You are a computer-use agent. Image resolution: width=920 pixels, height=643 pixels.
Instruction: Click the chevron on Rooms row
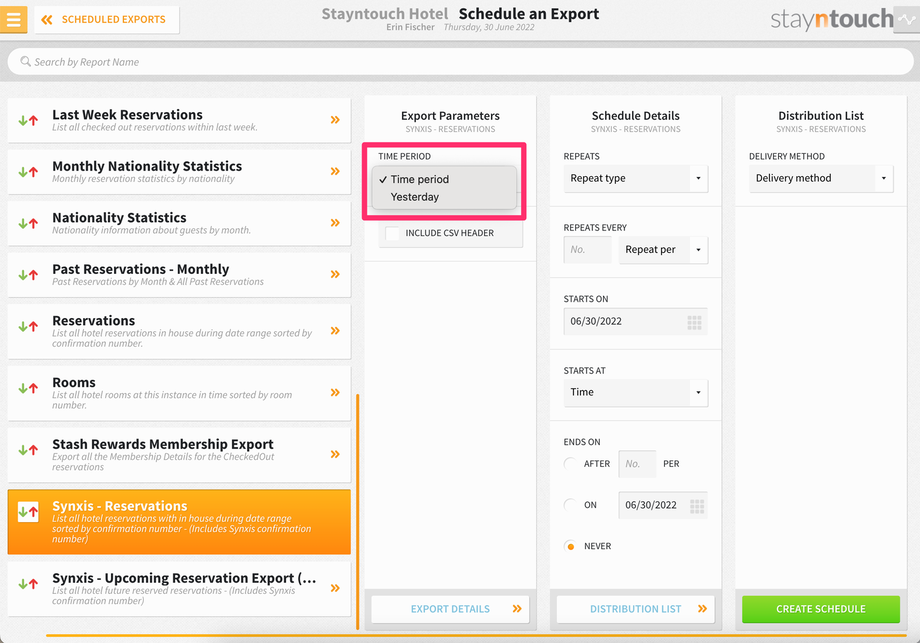335,392
